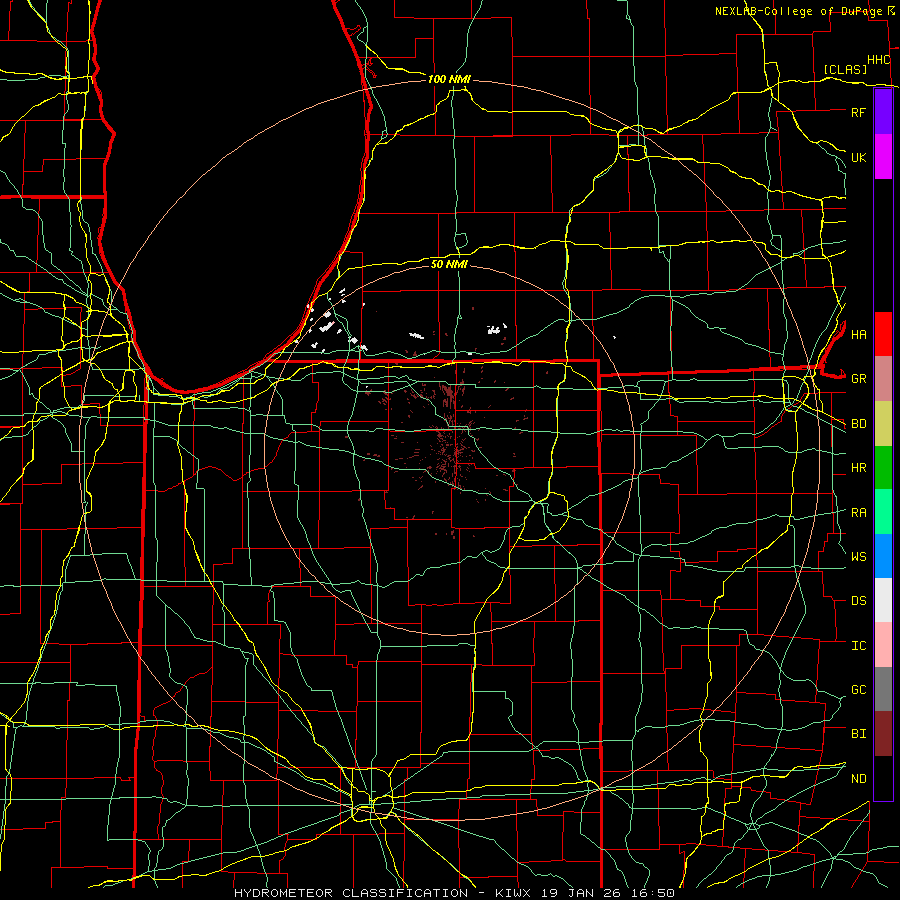Click the BI dark red legend swatch
This screenshot has height=900, width=900.
tap(883, 734)
